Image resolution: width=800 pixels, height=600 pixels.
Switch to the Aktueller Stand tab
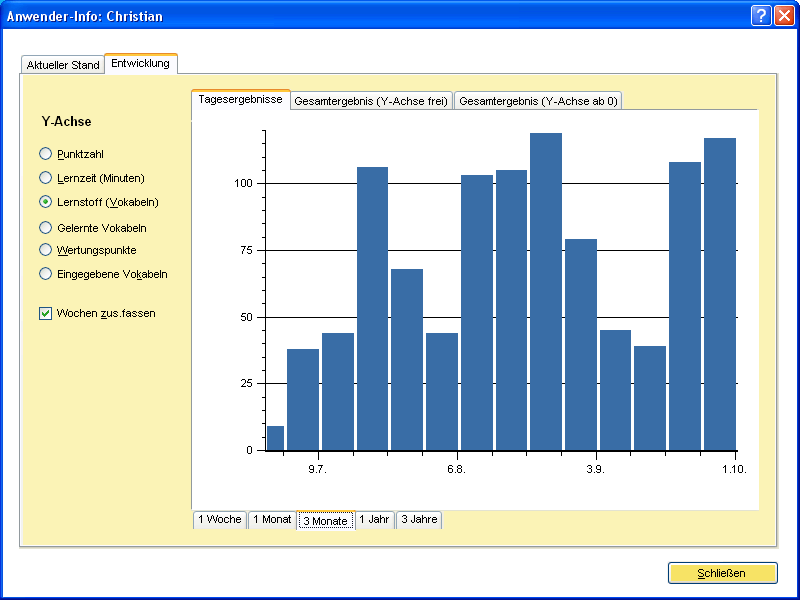click(63, 65)
